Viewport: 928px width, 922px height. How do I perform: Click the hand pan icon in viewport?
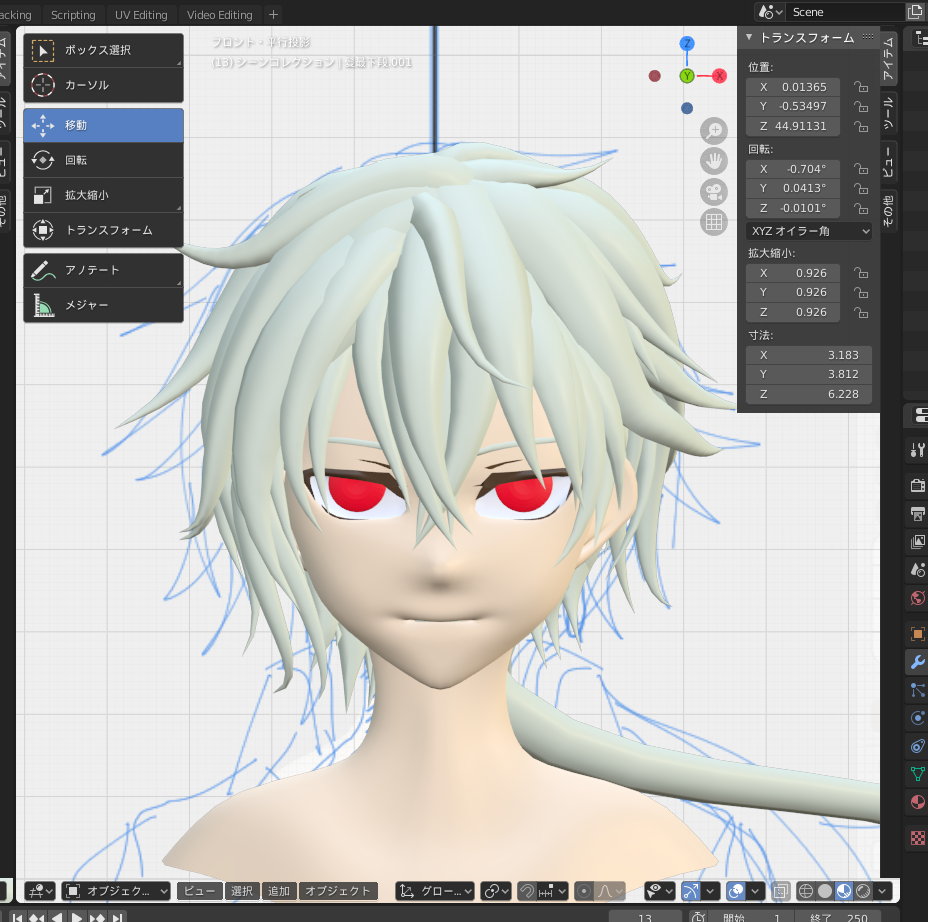click(x=714, y=161)
